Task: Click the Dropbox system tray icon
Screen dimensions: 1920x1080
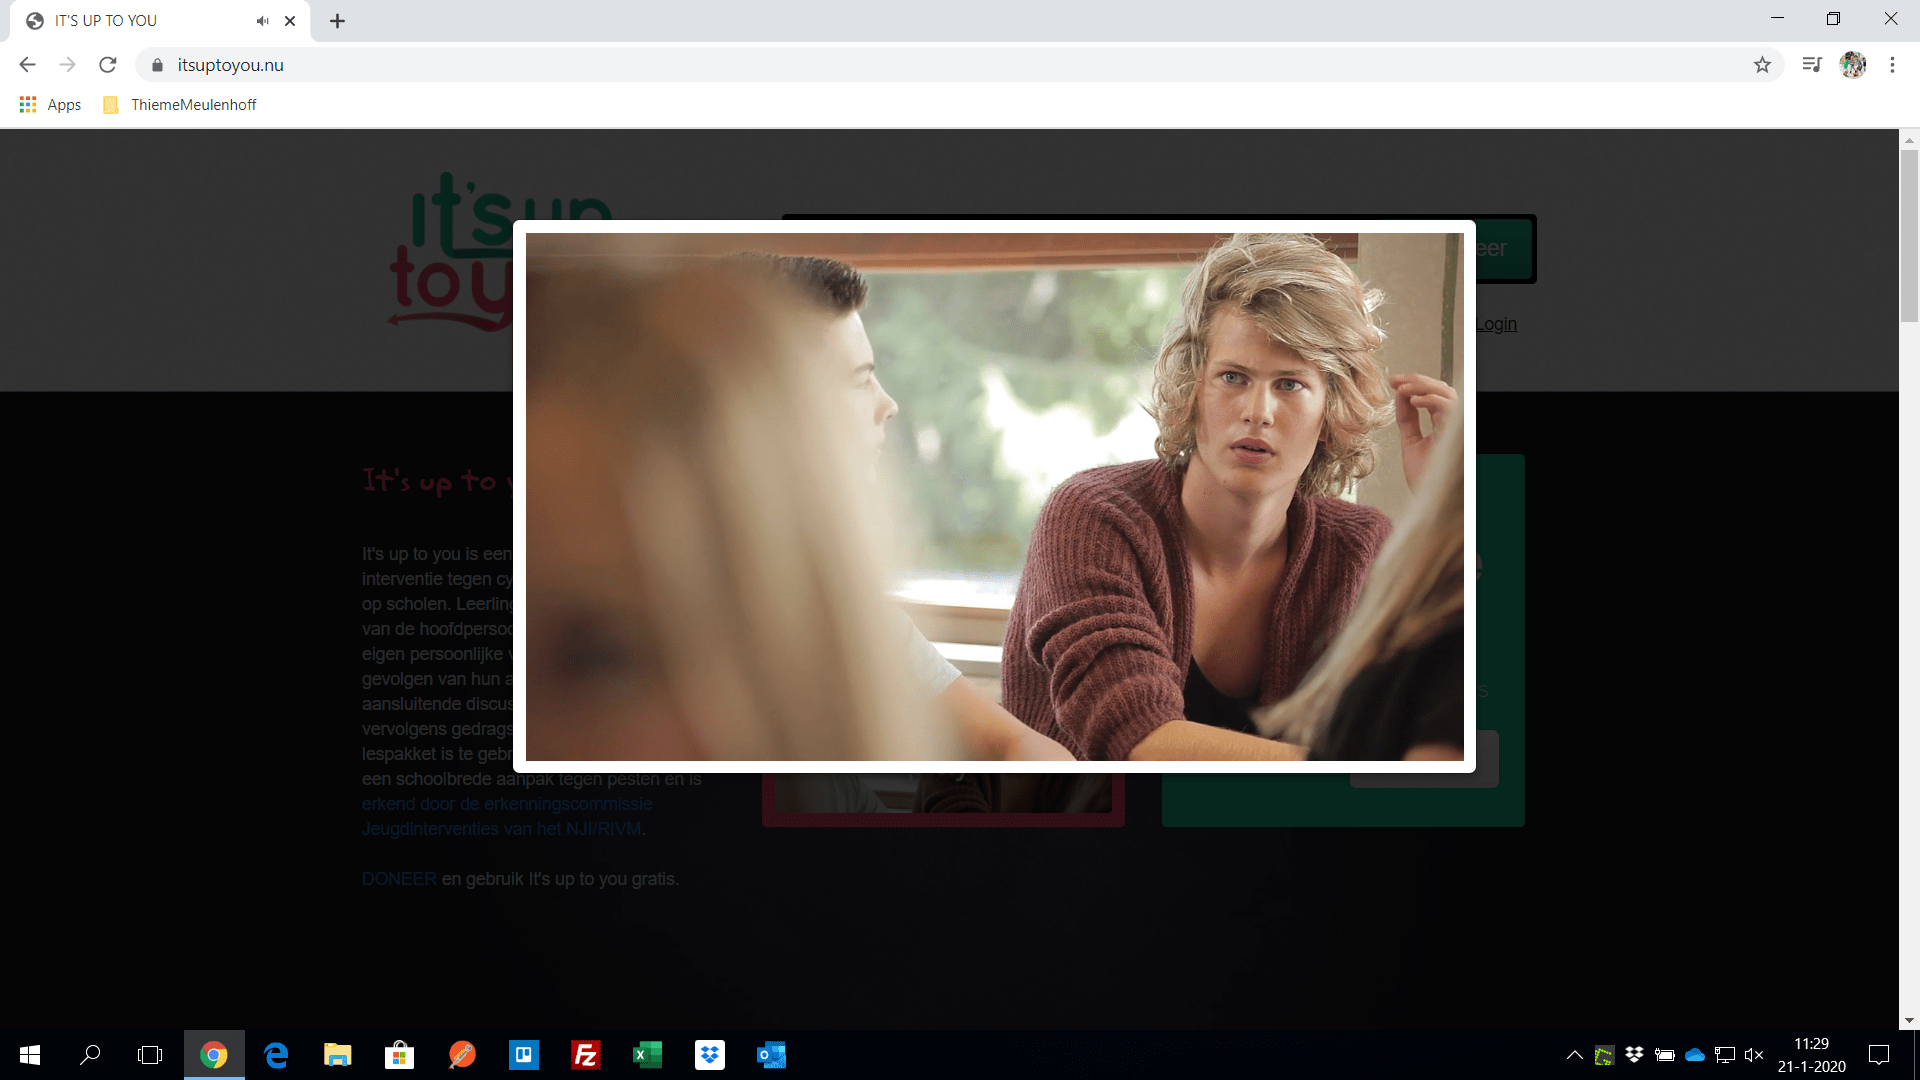Action: pyautogui.click(x=1634, y=1055)
